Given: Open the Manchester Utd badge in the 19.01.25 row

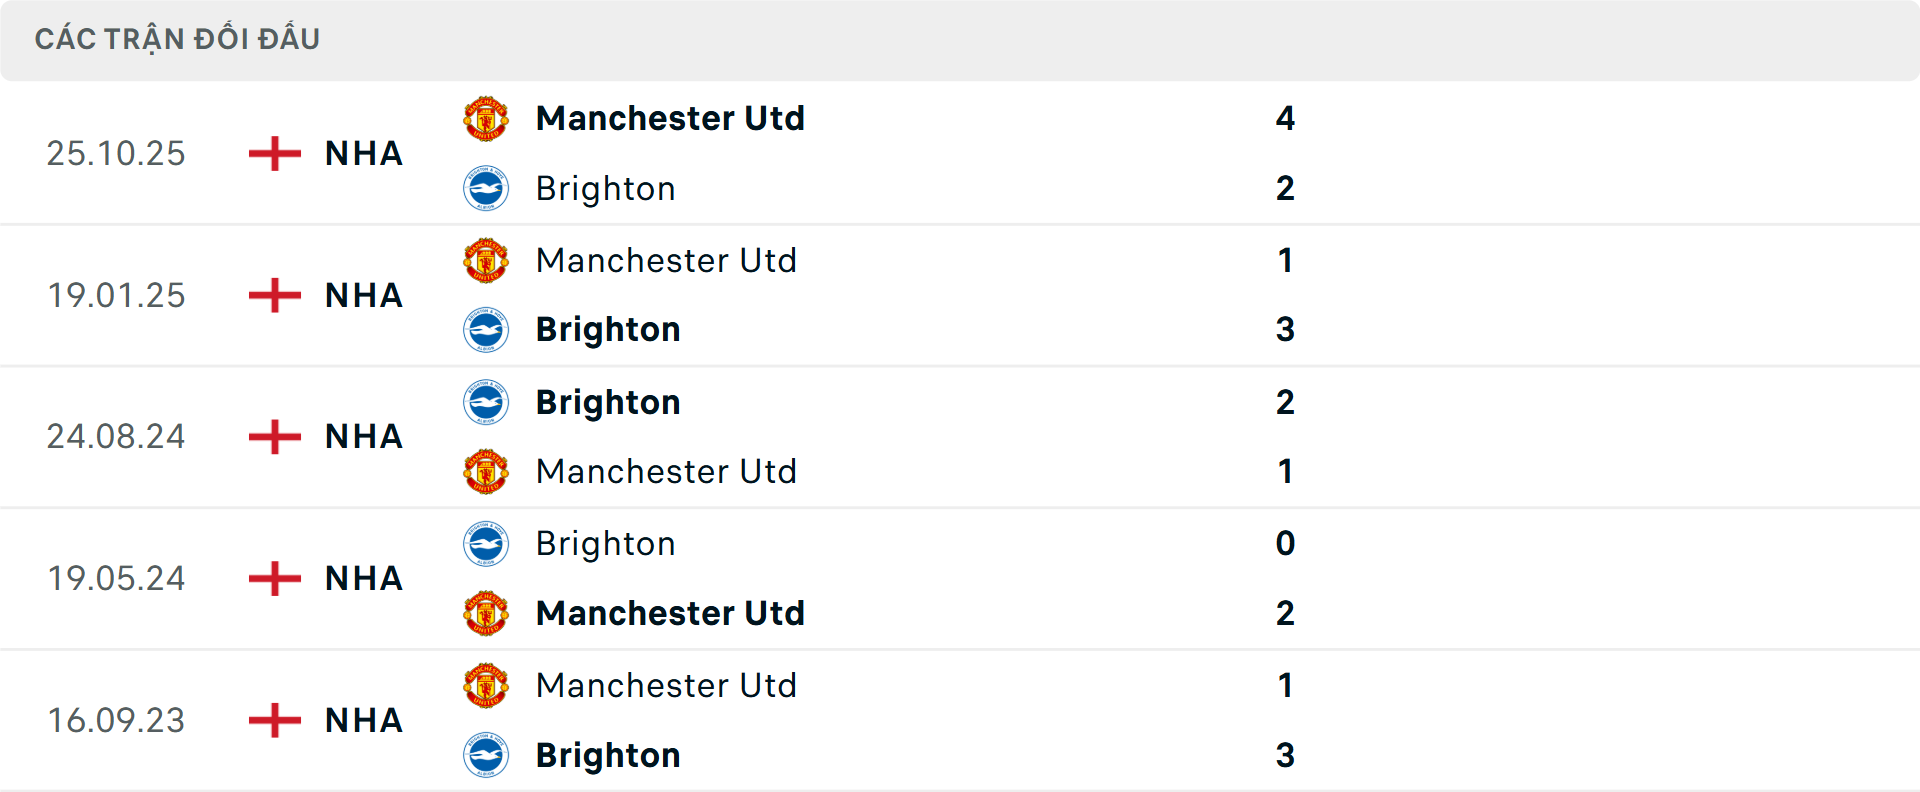Looking at the screenshot, I should click(x=486, y=260).
